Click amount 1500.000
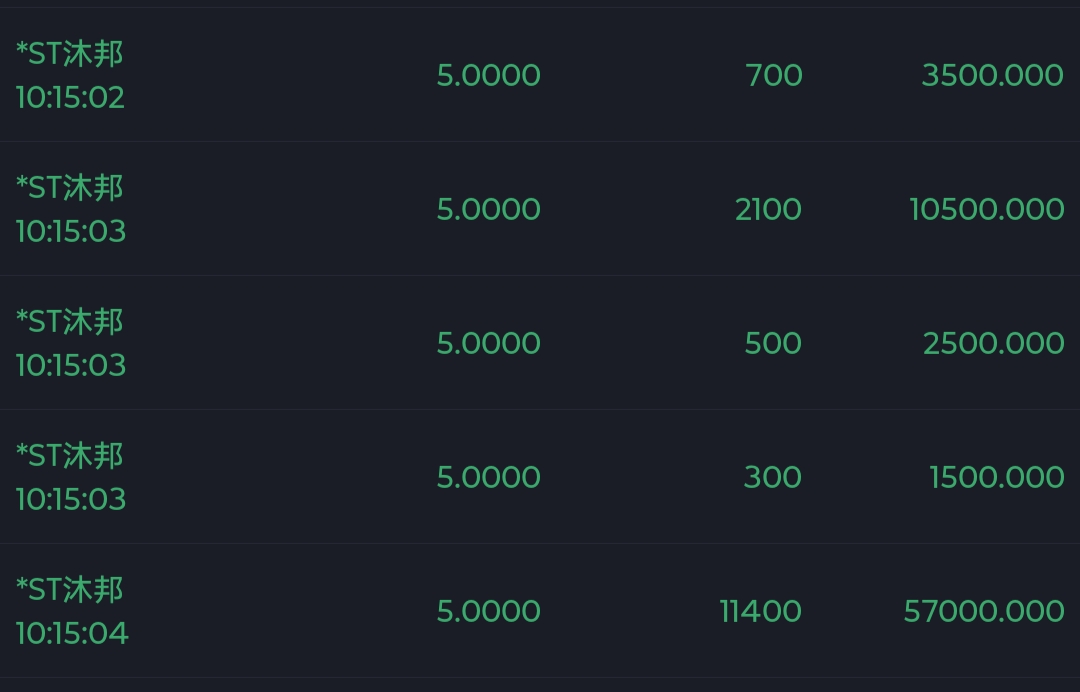 (x=997, y=477)
